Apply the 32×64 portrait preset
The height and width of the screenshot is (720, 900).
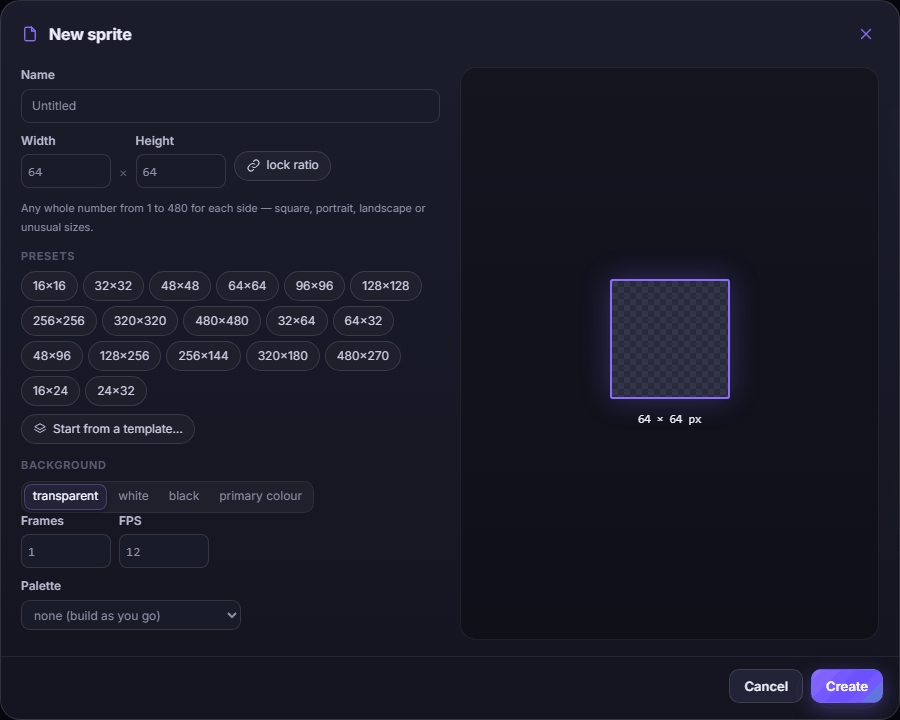pos(297,321)
